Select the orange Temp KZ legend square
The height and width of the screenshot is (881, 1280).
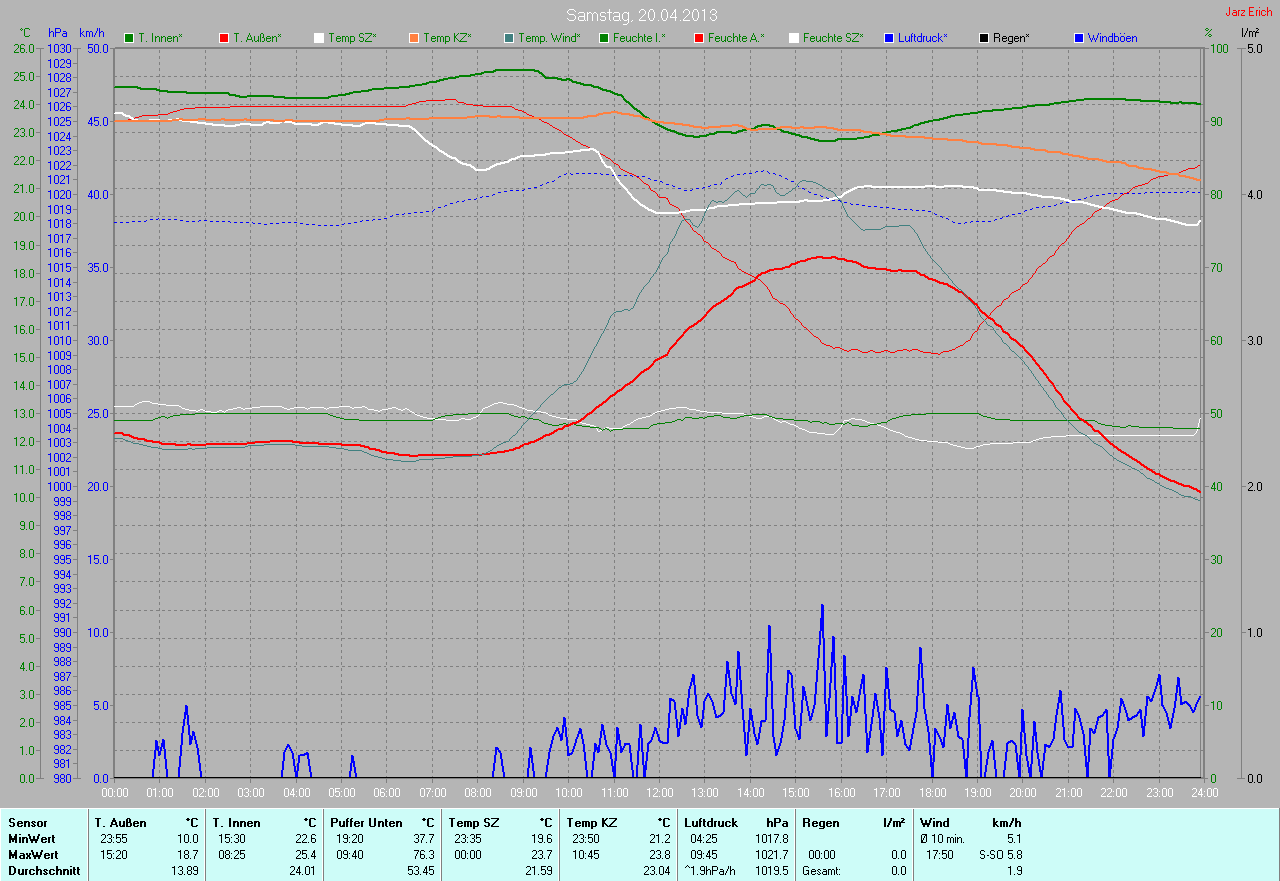point(414,38)
